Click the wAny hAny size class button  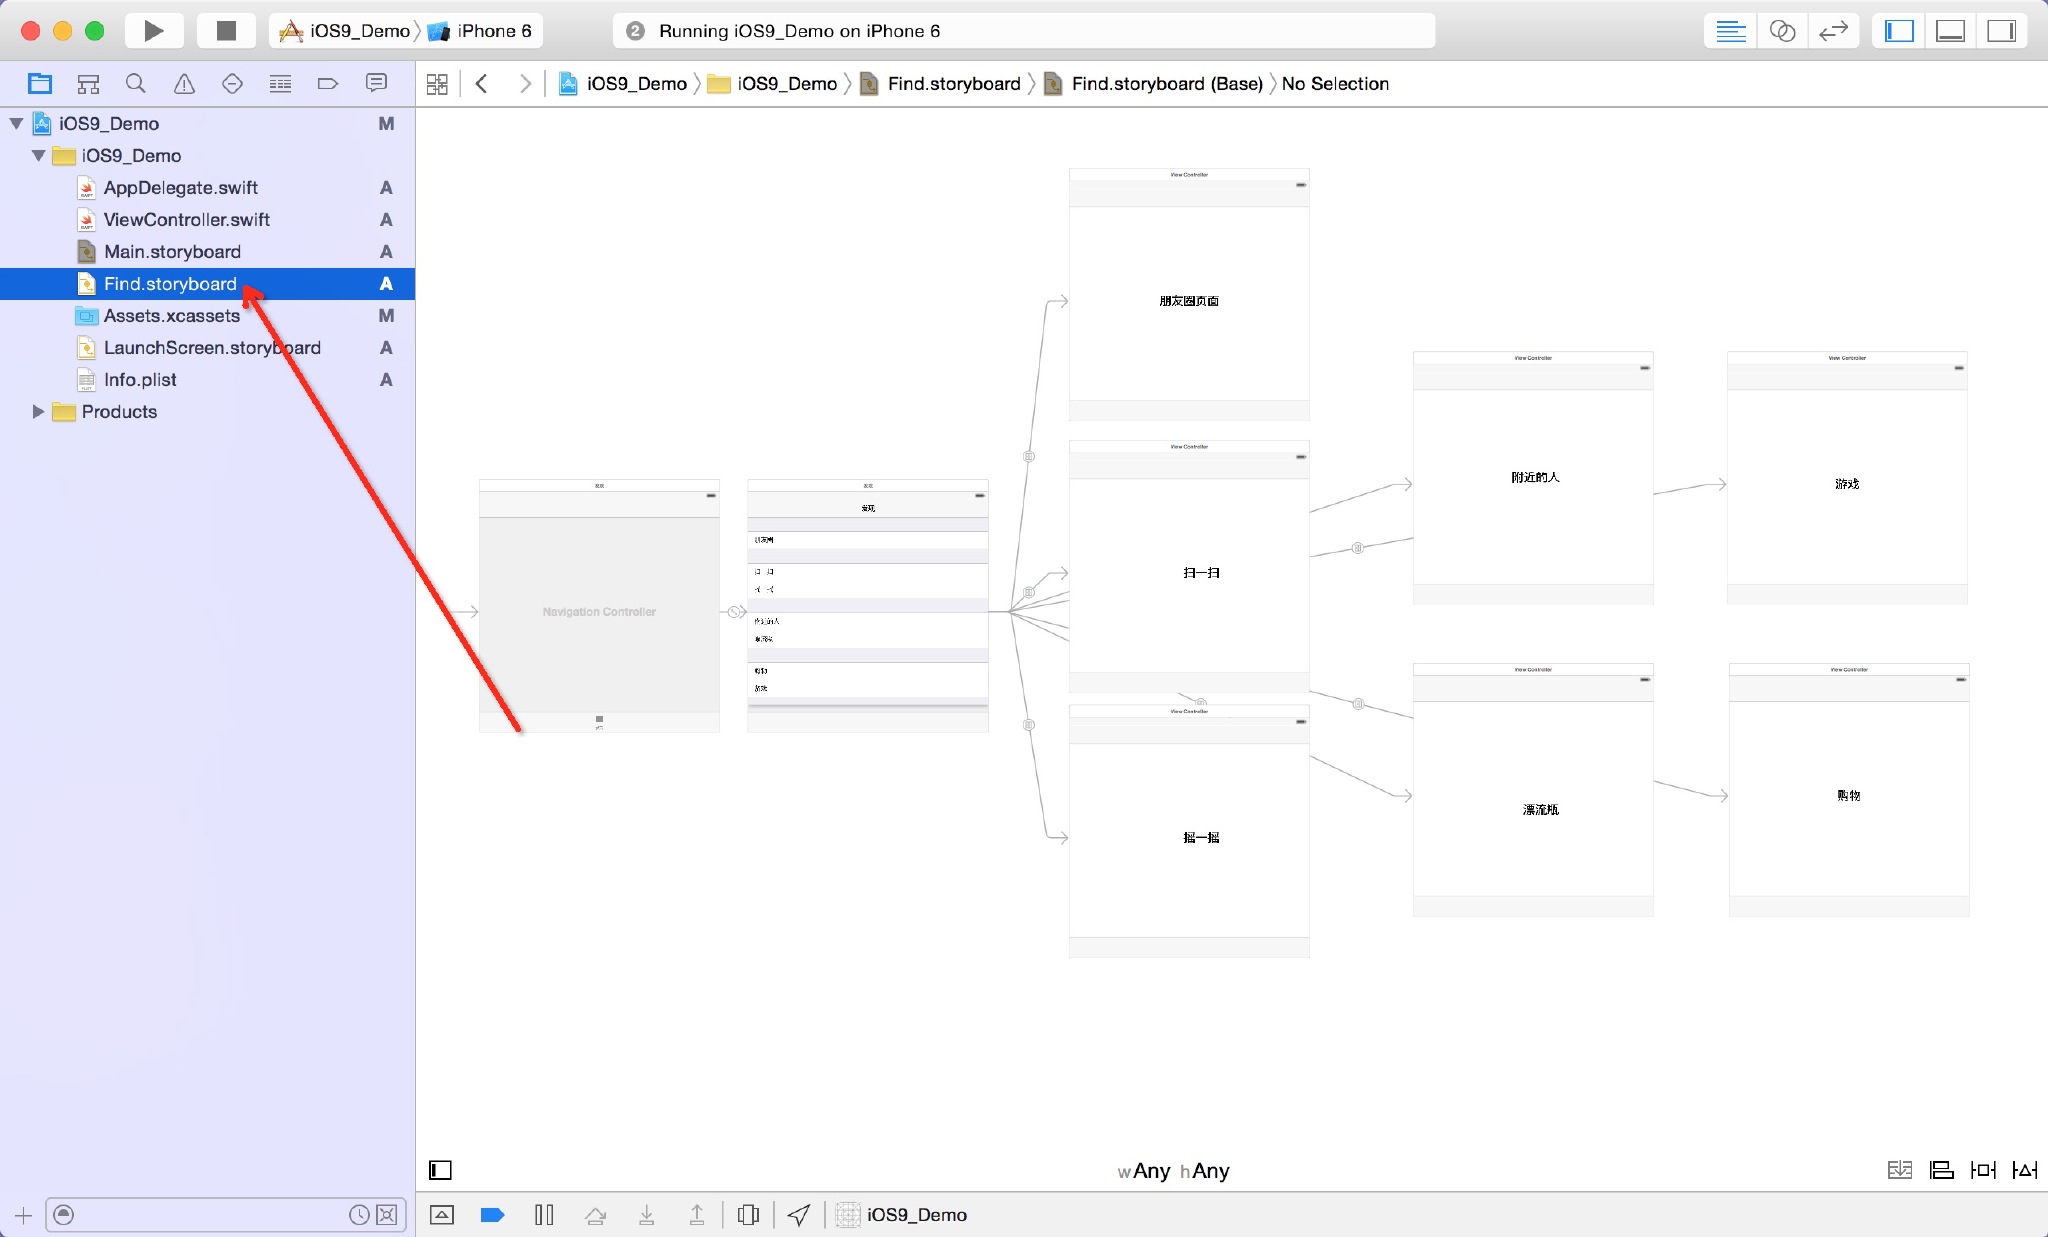[1173, 1170]
